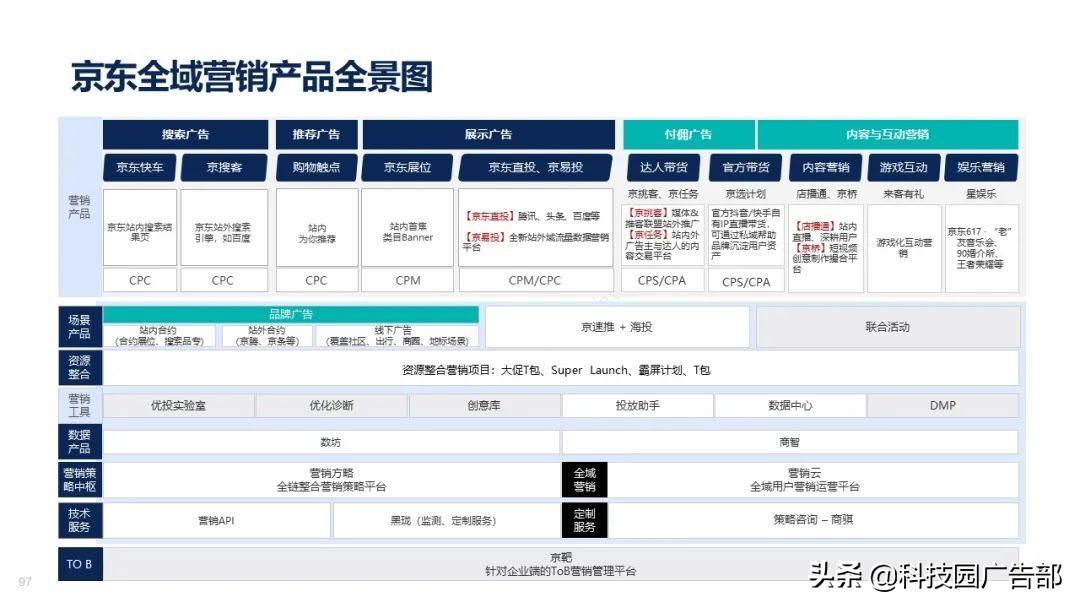Screen dimensions: 1080x608
Task: Select the 营销策略中枢 row label
Action: point(80,480)
